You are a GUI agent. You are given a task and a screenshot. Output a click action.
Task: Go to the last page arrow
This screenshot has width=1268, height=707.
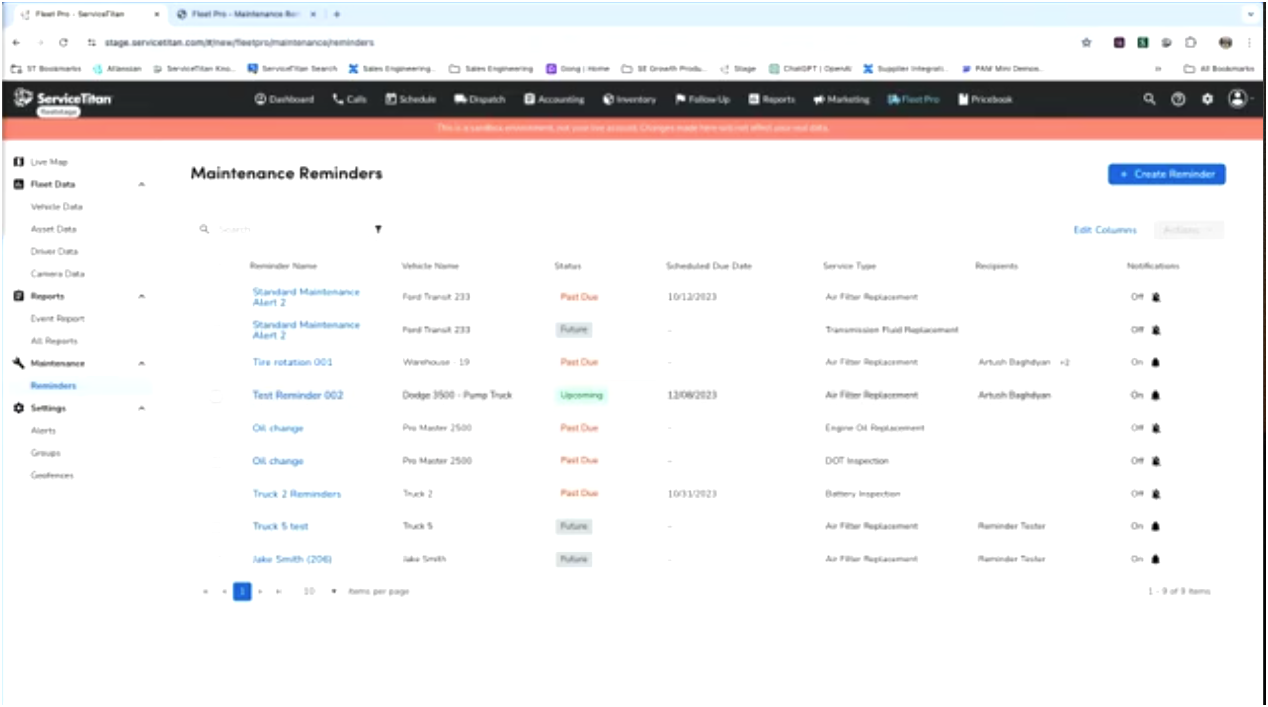(278, 592)
